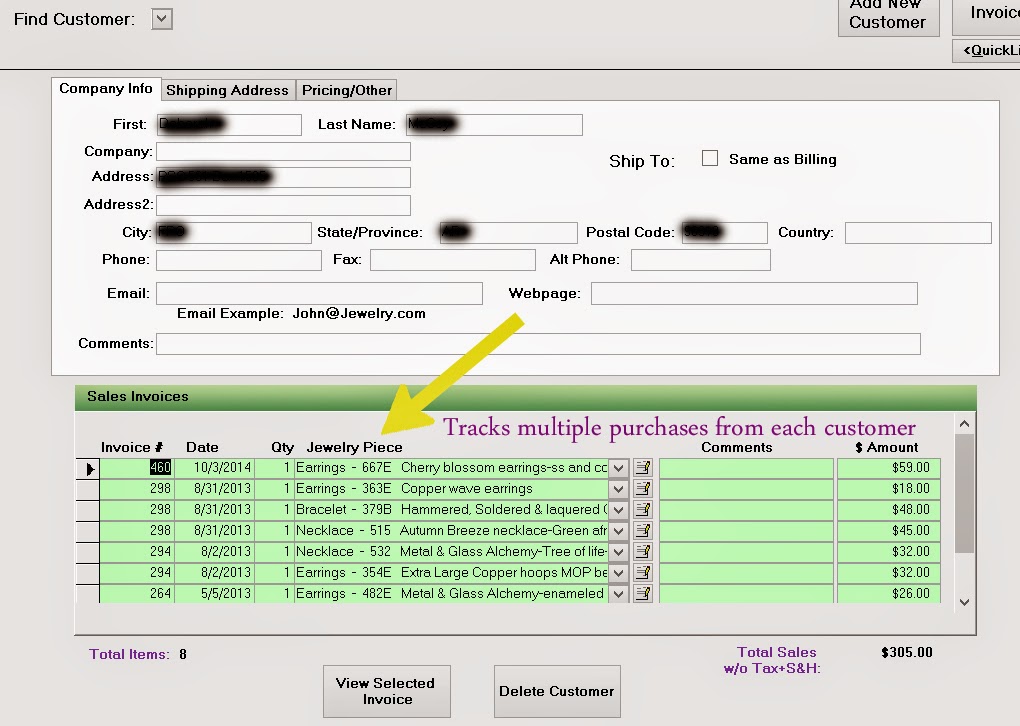Viewport: 1020px width, 726px height.
Task: Toggle Same as Billing checkbox
Action: pos(710,158)
